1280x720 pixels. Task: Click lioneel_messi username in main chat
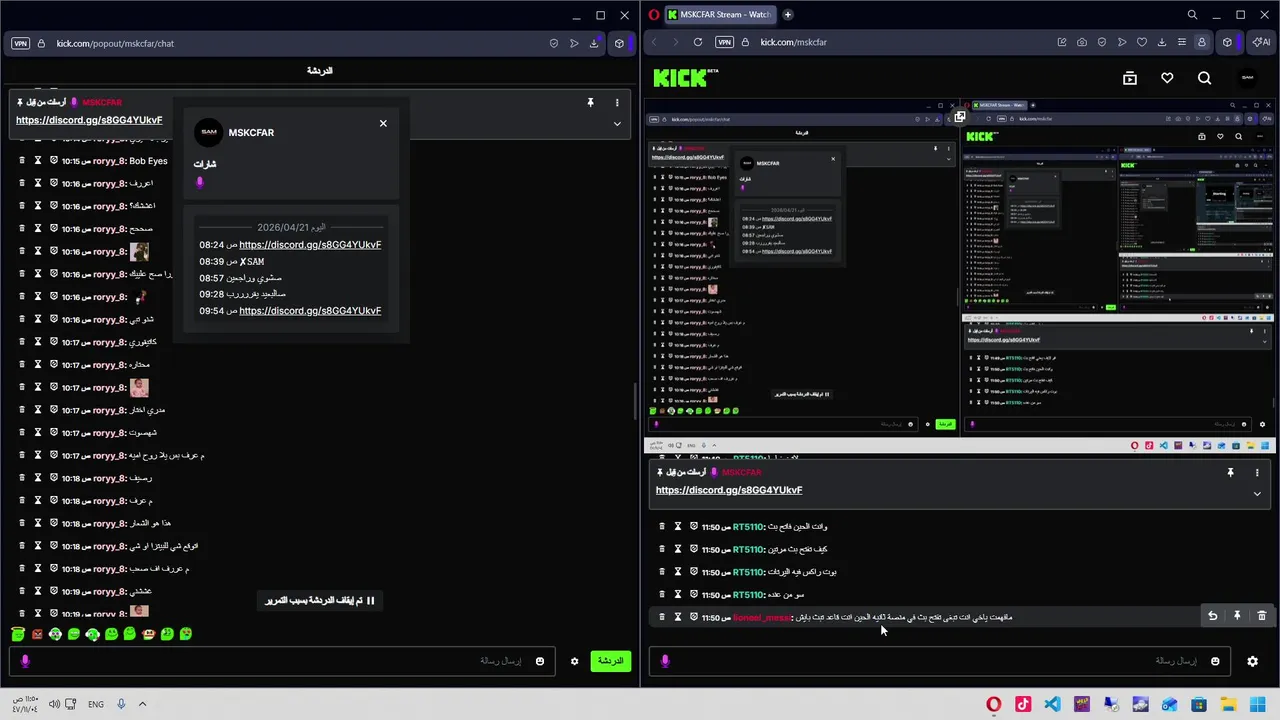point(761,617)
